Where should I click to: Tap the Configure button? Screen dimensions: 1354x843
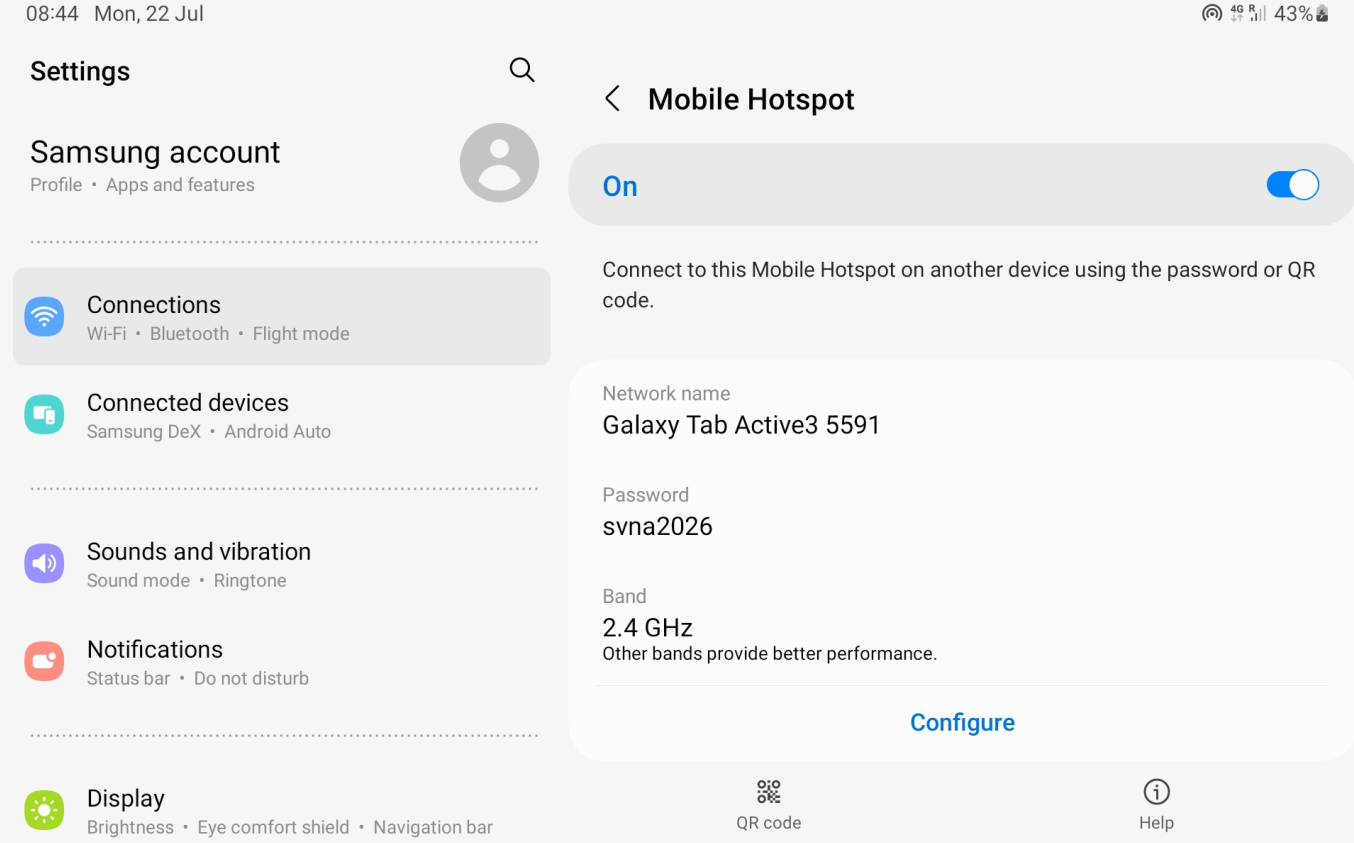[962, 722]
